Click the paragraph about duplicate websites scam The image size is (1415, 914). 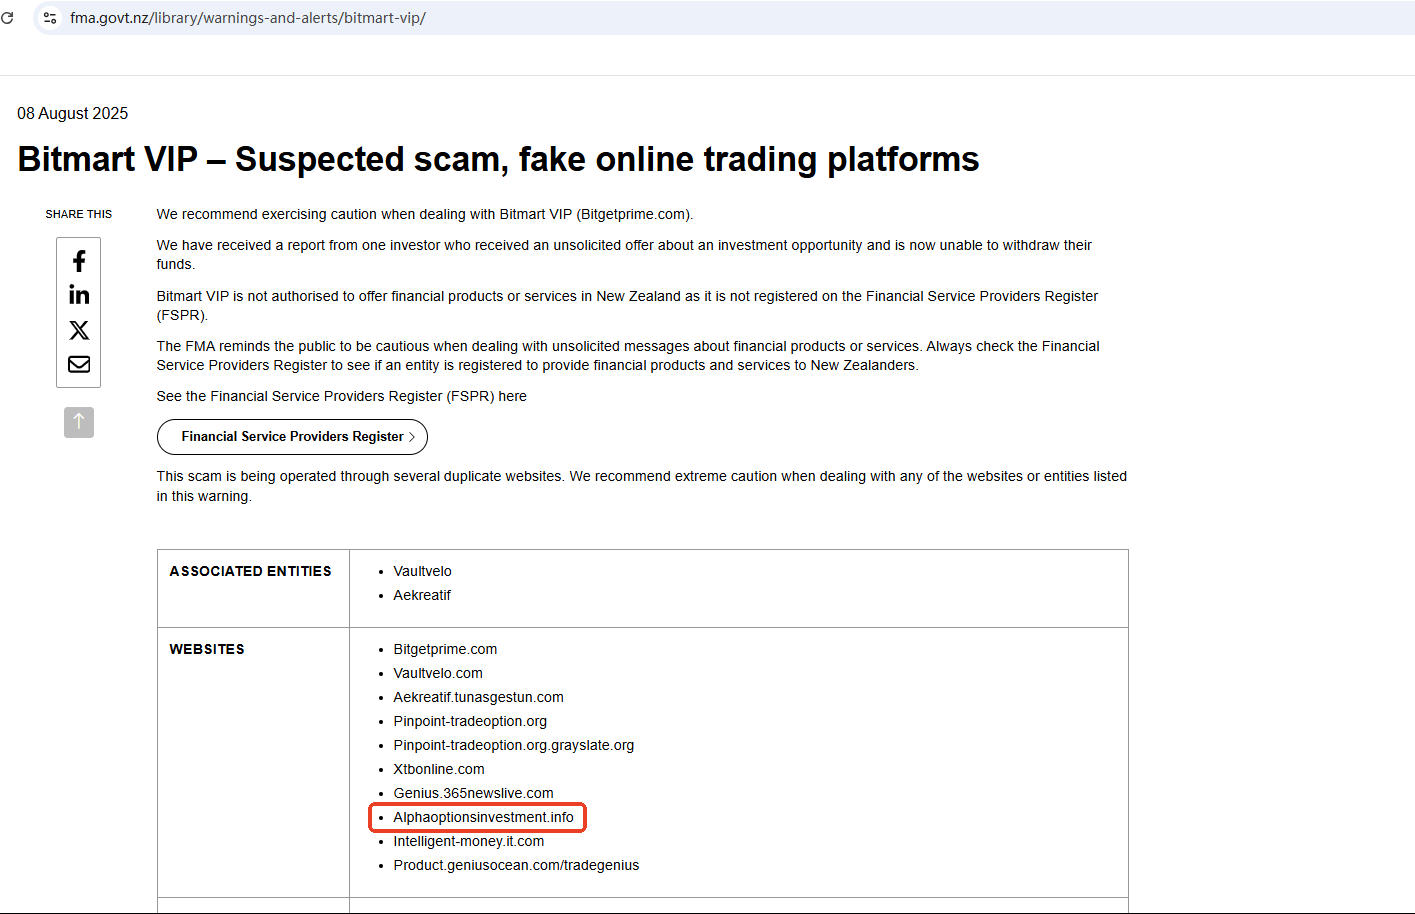click(x=642, y=486)
